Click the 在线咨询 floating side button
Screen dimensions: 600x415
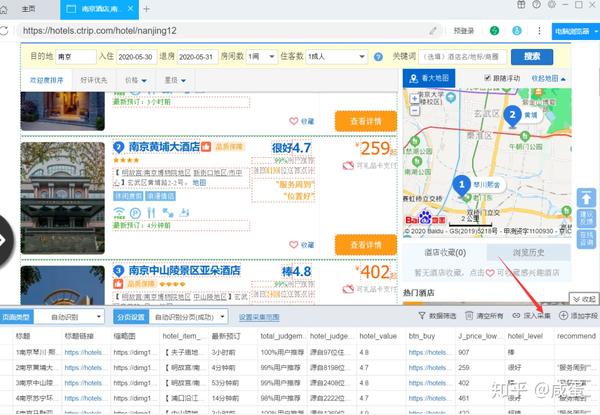(586, 239)
